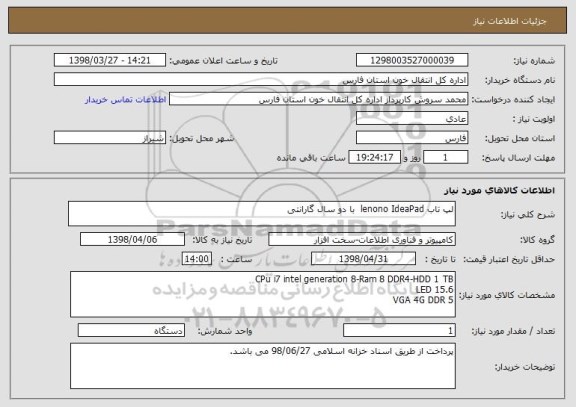Image resolution: width=576 pixels, height=407 pixels.
Task: Click the time field showing 14:00
Action: (x=197, y=259)
